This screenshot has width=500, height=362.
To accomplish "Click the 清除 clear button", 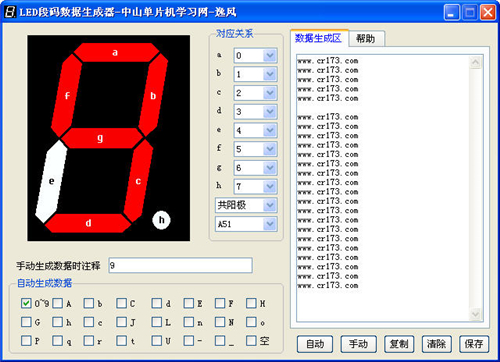I will [x=437, y=344].
